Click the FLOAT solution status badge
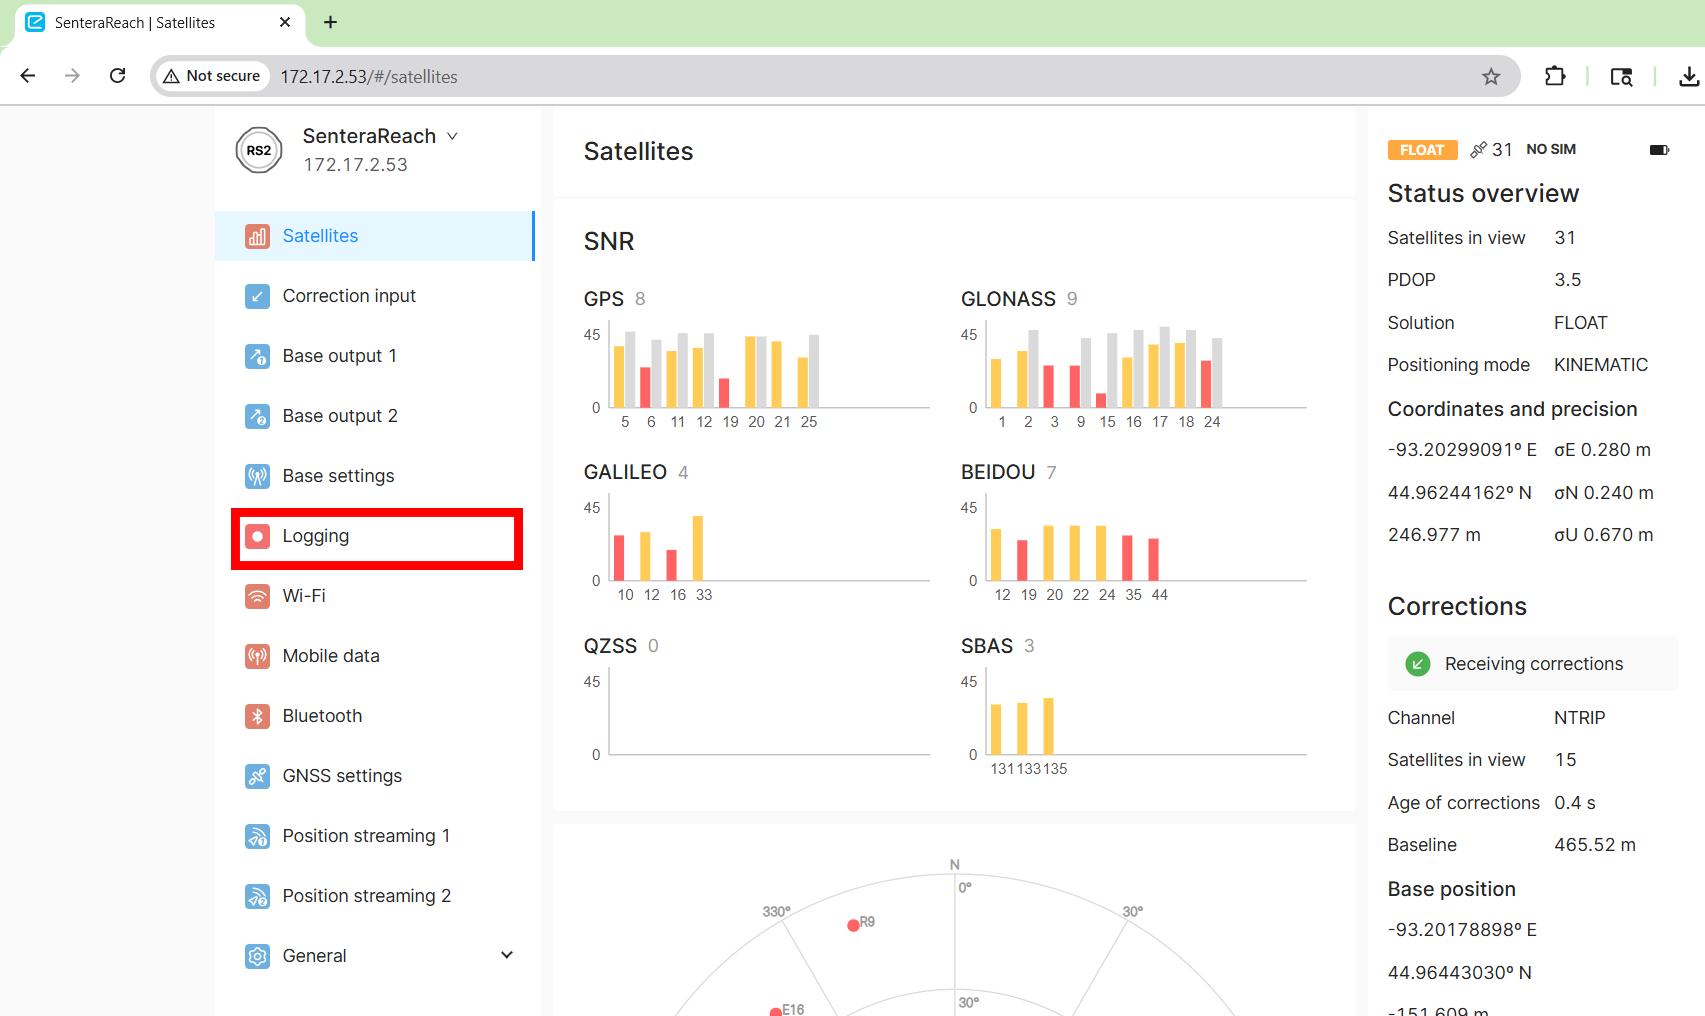Image resolution: width=1705 pixels, height=1016 pixels. [x=1421, y=150]
